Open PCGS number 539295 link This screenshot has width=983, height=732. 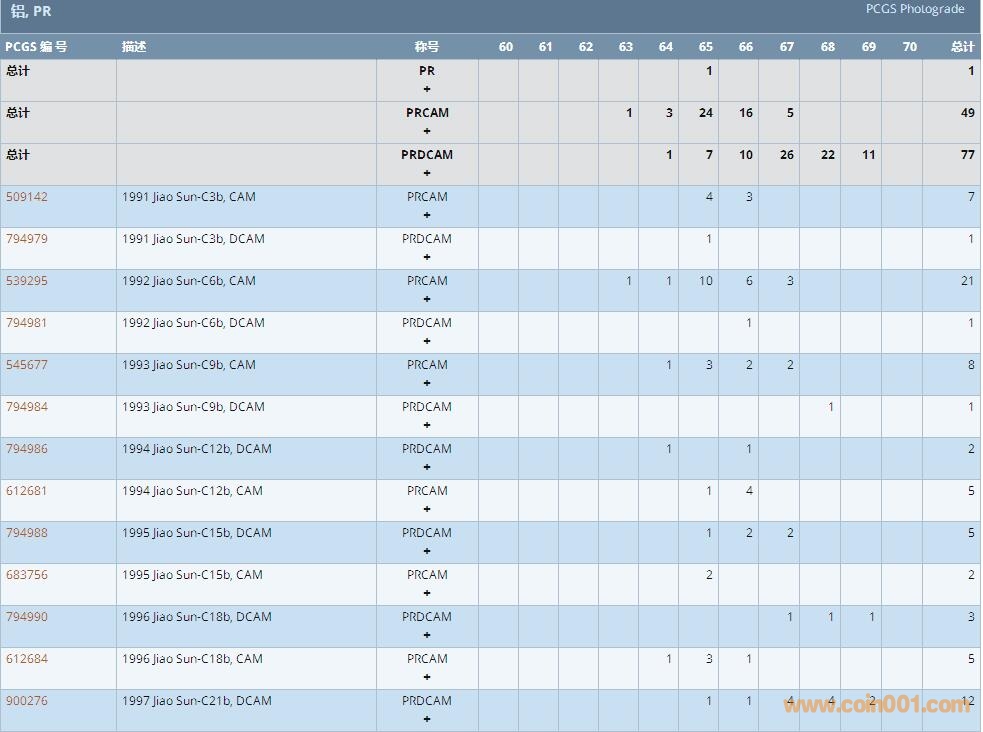(27, 281)
